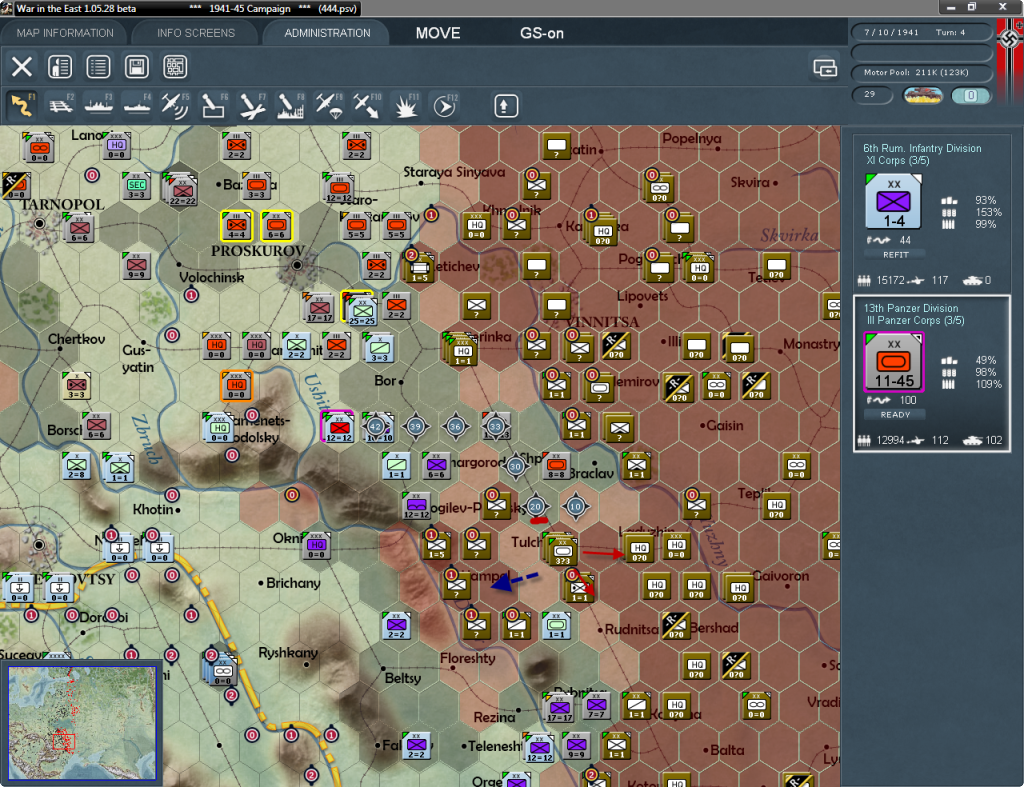This screenshot has width=1024, height=787.
Task: Select Air transfer (F10) mode
Action: [x=366, y=105]
